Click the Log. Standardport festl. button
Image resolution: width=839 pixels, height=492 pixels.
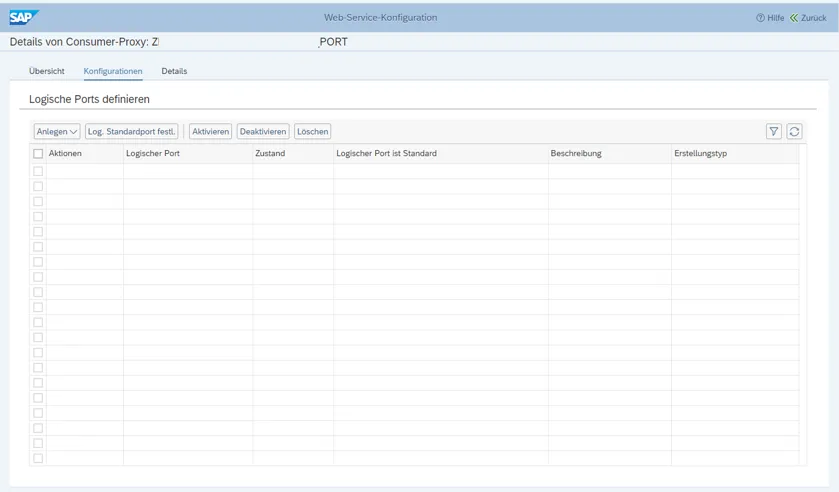[x=131, y=131]
